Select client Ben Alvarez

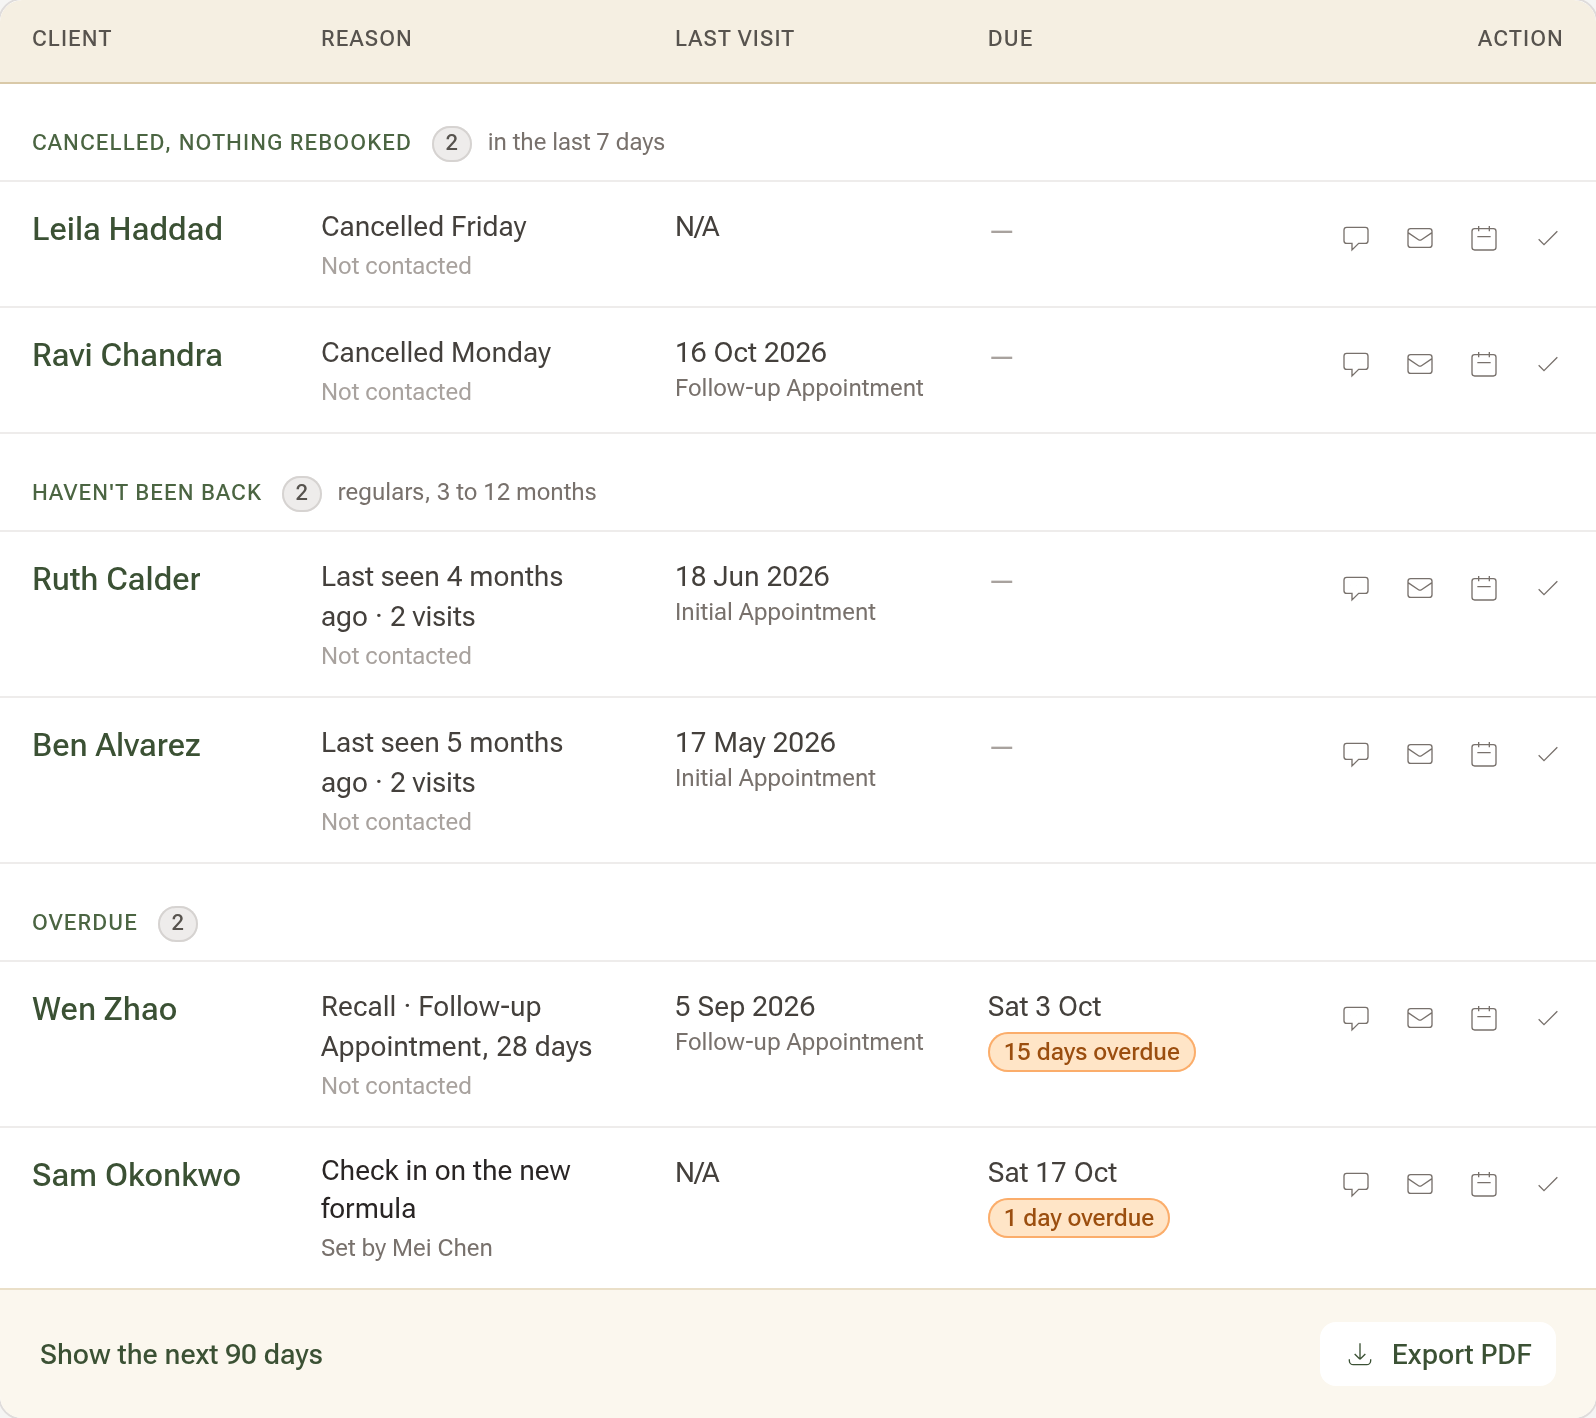tap(116, 745)
